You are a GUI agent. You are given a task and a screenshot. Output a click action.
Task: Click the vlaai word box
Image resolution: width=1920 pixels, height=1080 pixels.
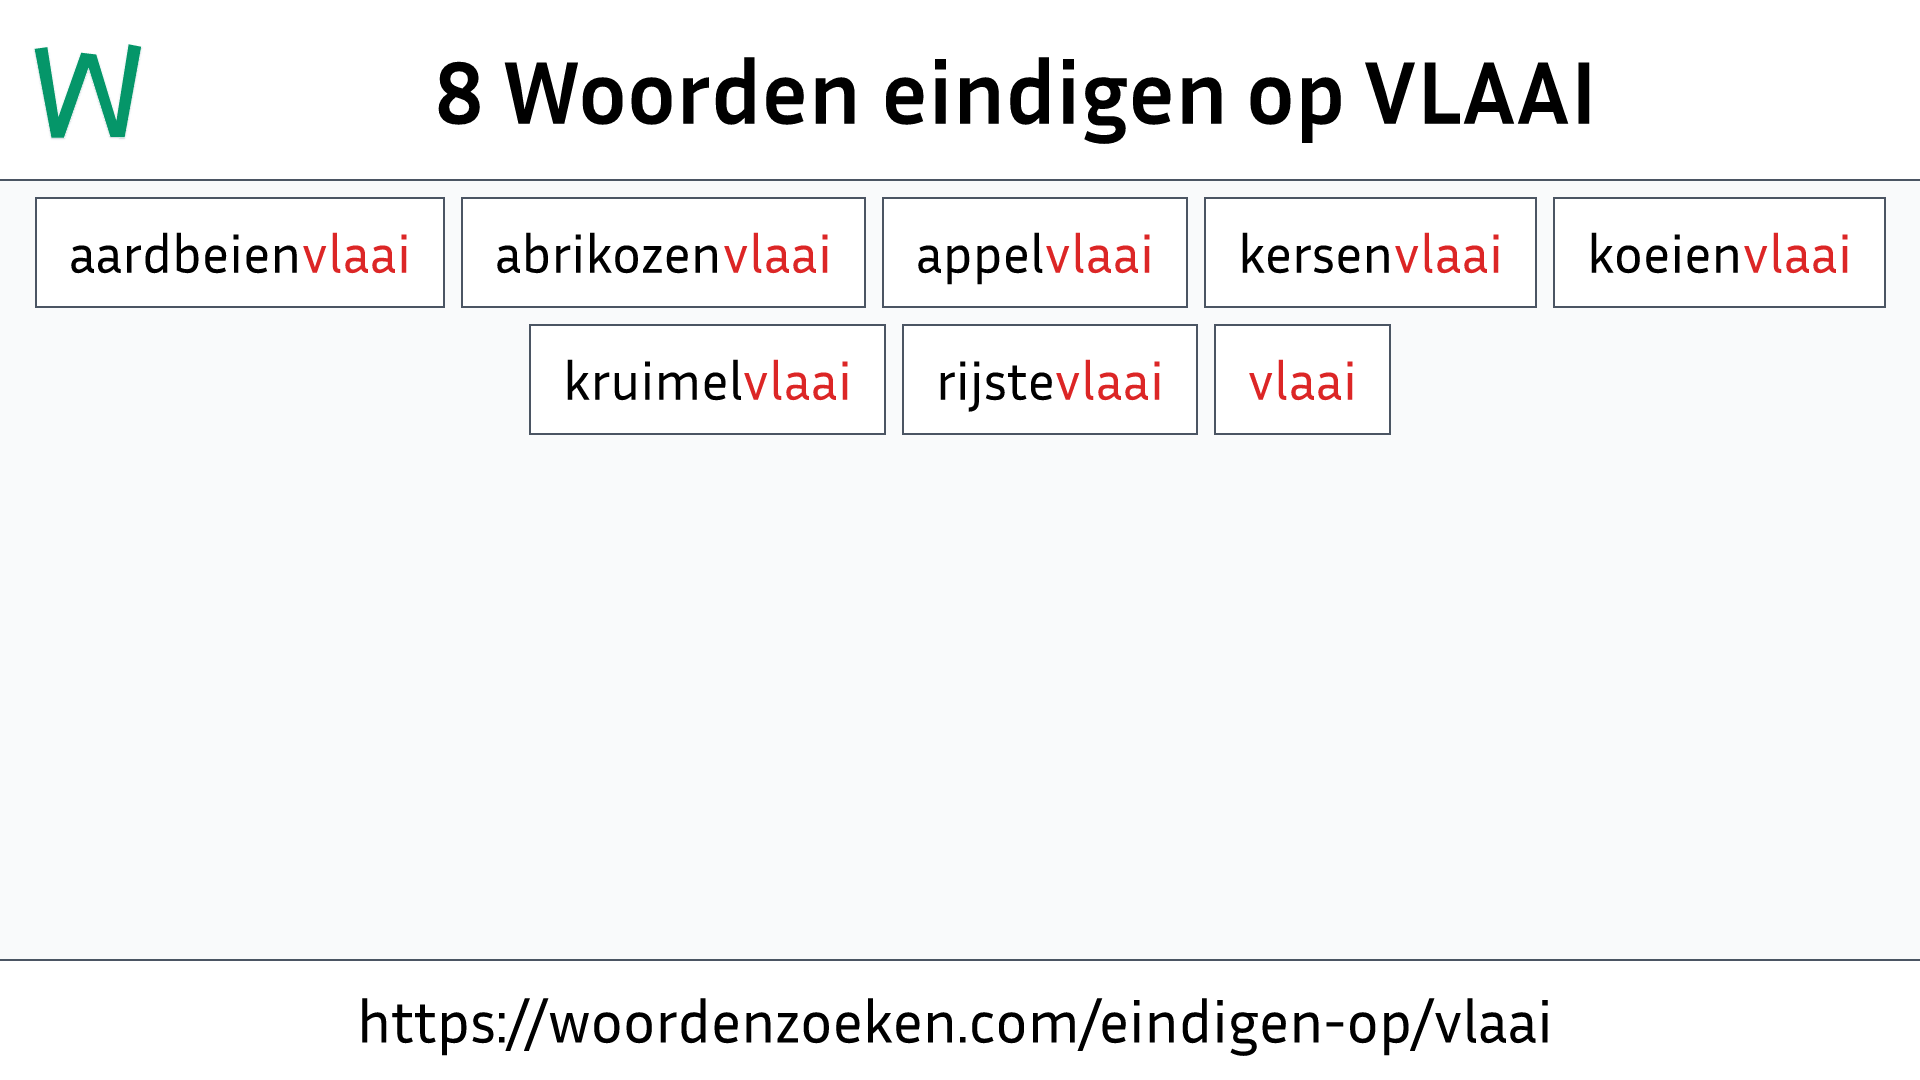point(1302,381)
